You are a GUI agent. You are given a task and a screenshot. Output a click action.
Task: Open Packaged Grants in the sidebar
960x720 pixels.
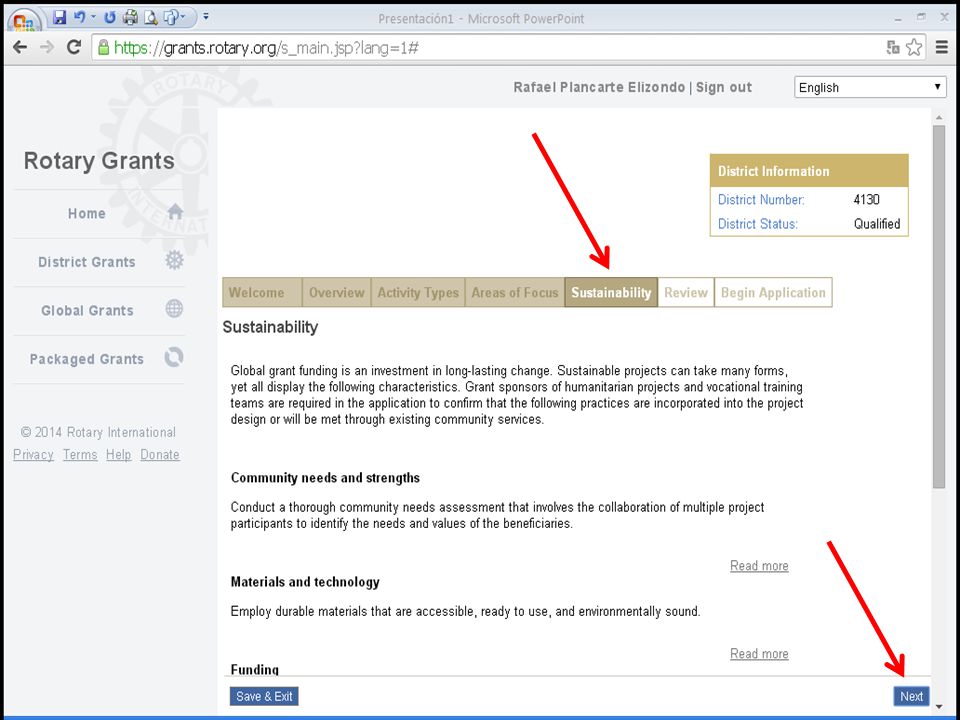87,359
